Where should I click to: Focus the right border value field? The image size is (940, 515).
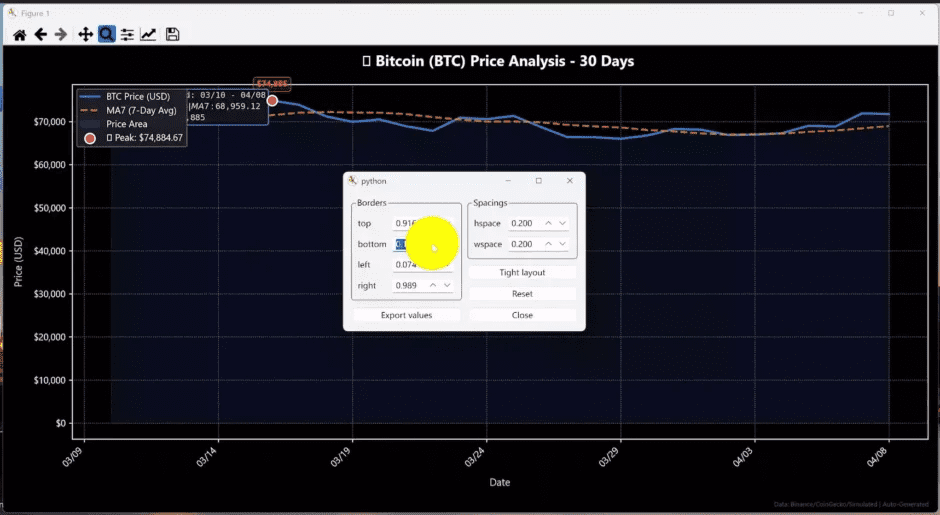point(408,286)
